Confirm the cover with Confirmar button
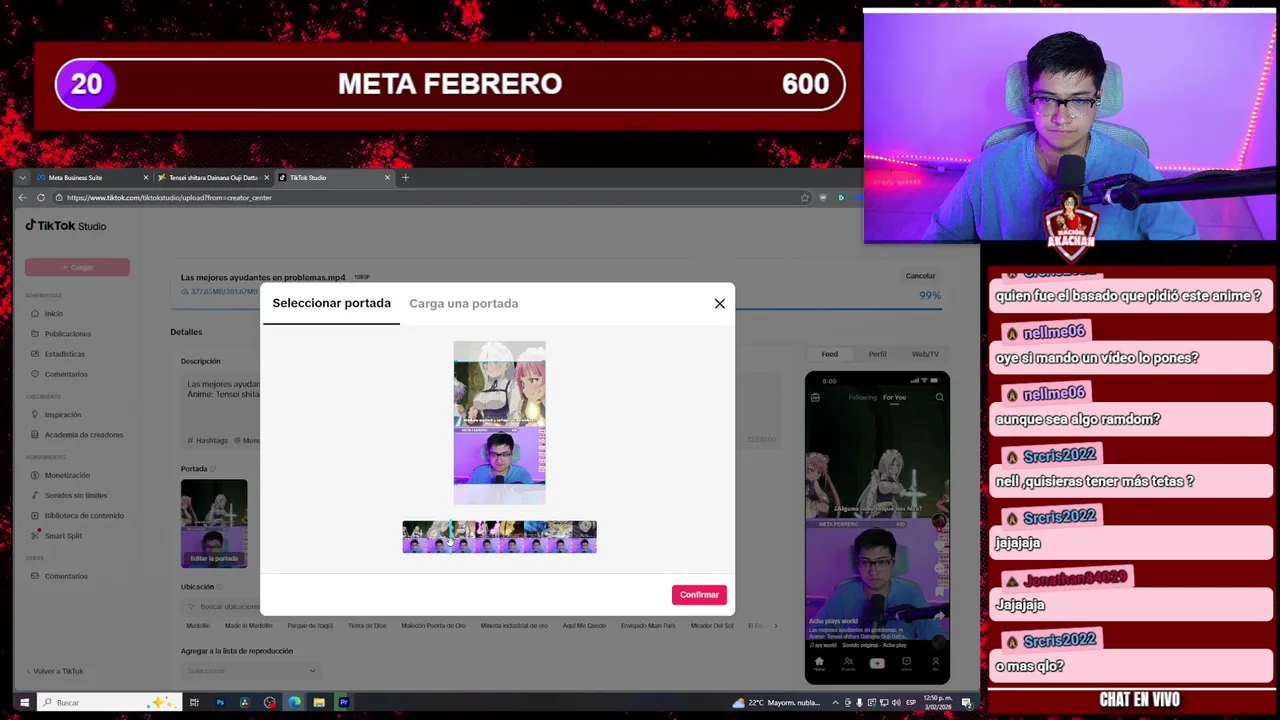The width and height of the screenshot is (1280, 720). pyautogui.click(x=699, y=595)
